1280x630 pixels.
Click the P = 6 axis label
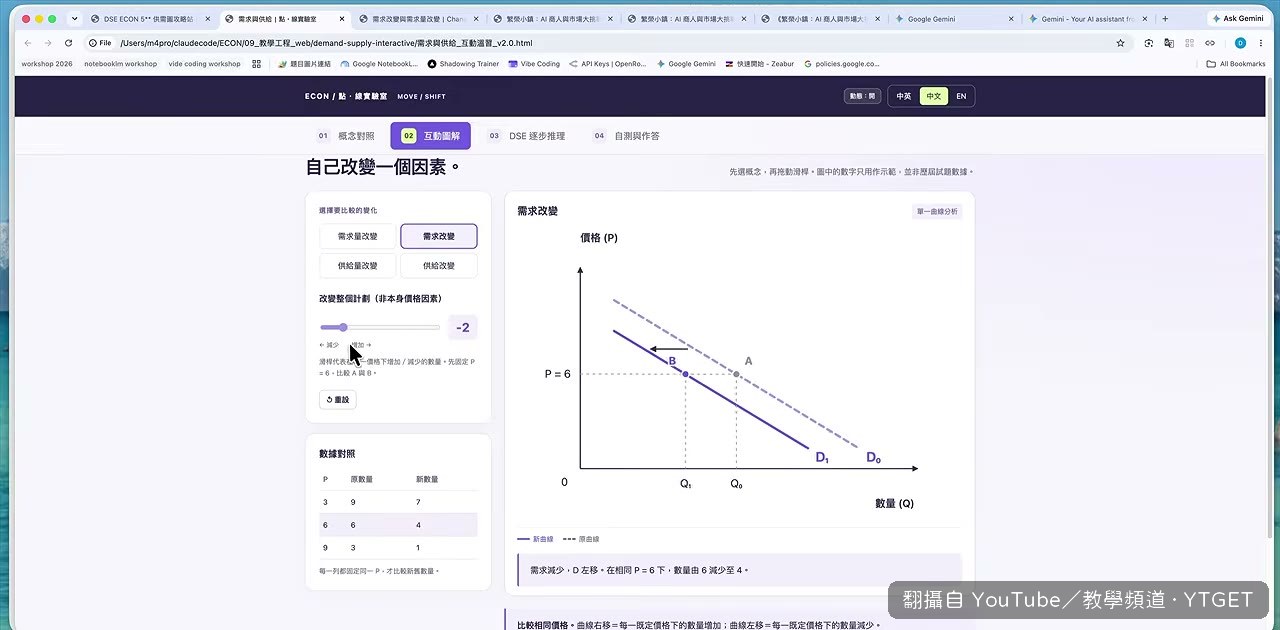[557, 374]
